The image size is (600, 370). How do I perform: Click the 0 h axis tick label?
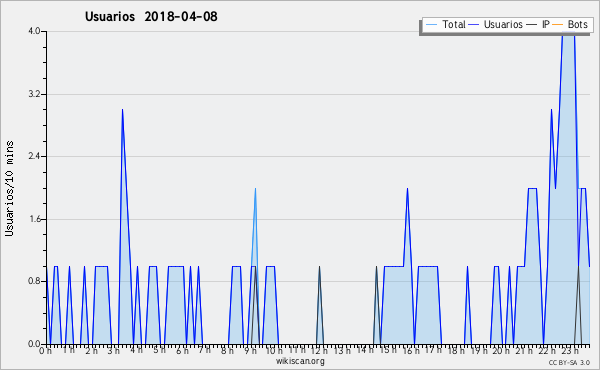[x=46, y=350]
